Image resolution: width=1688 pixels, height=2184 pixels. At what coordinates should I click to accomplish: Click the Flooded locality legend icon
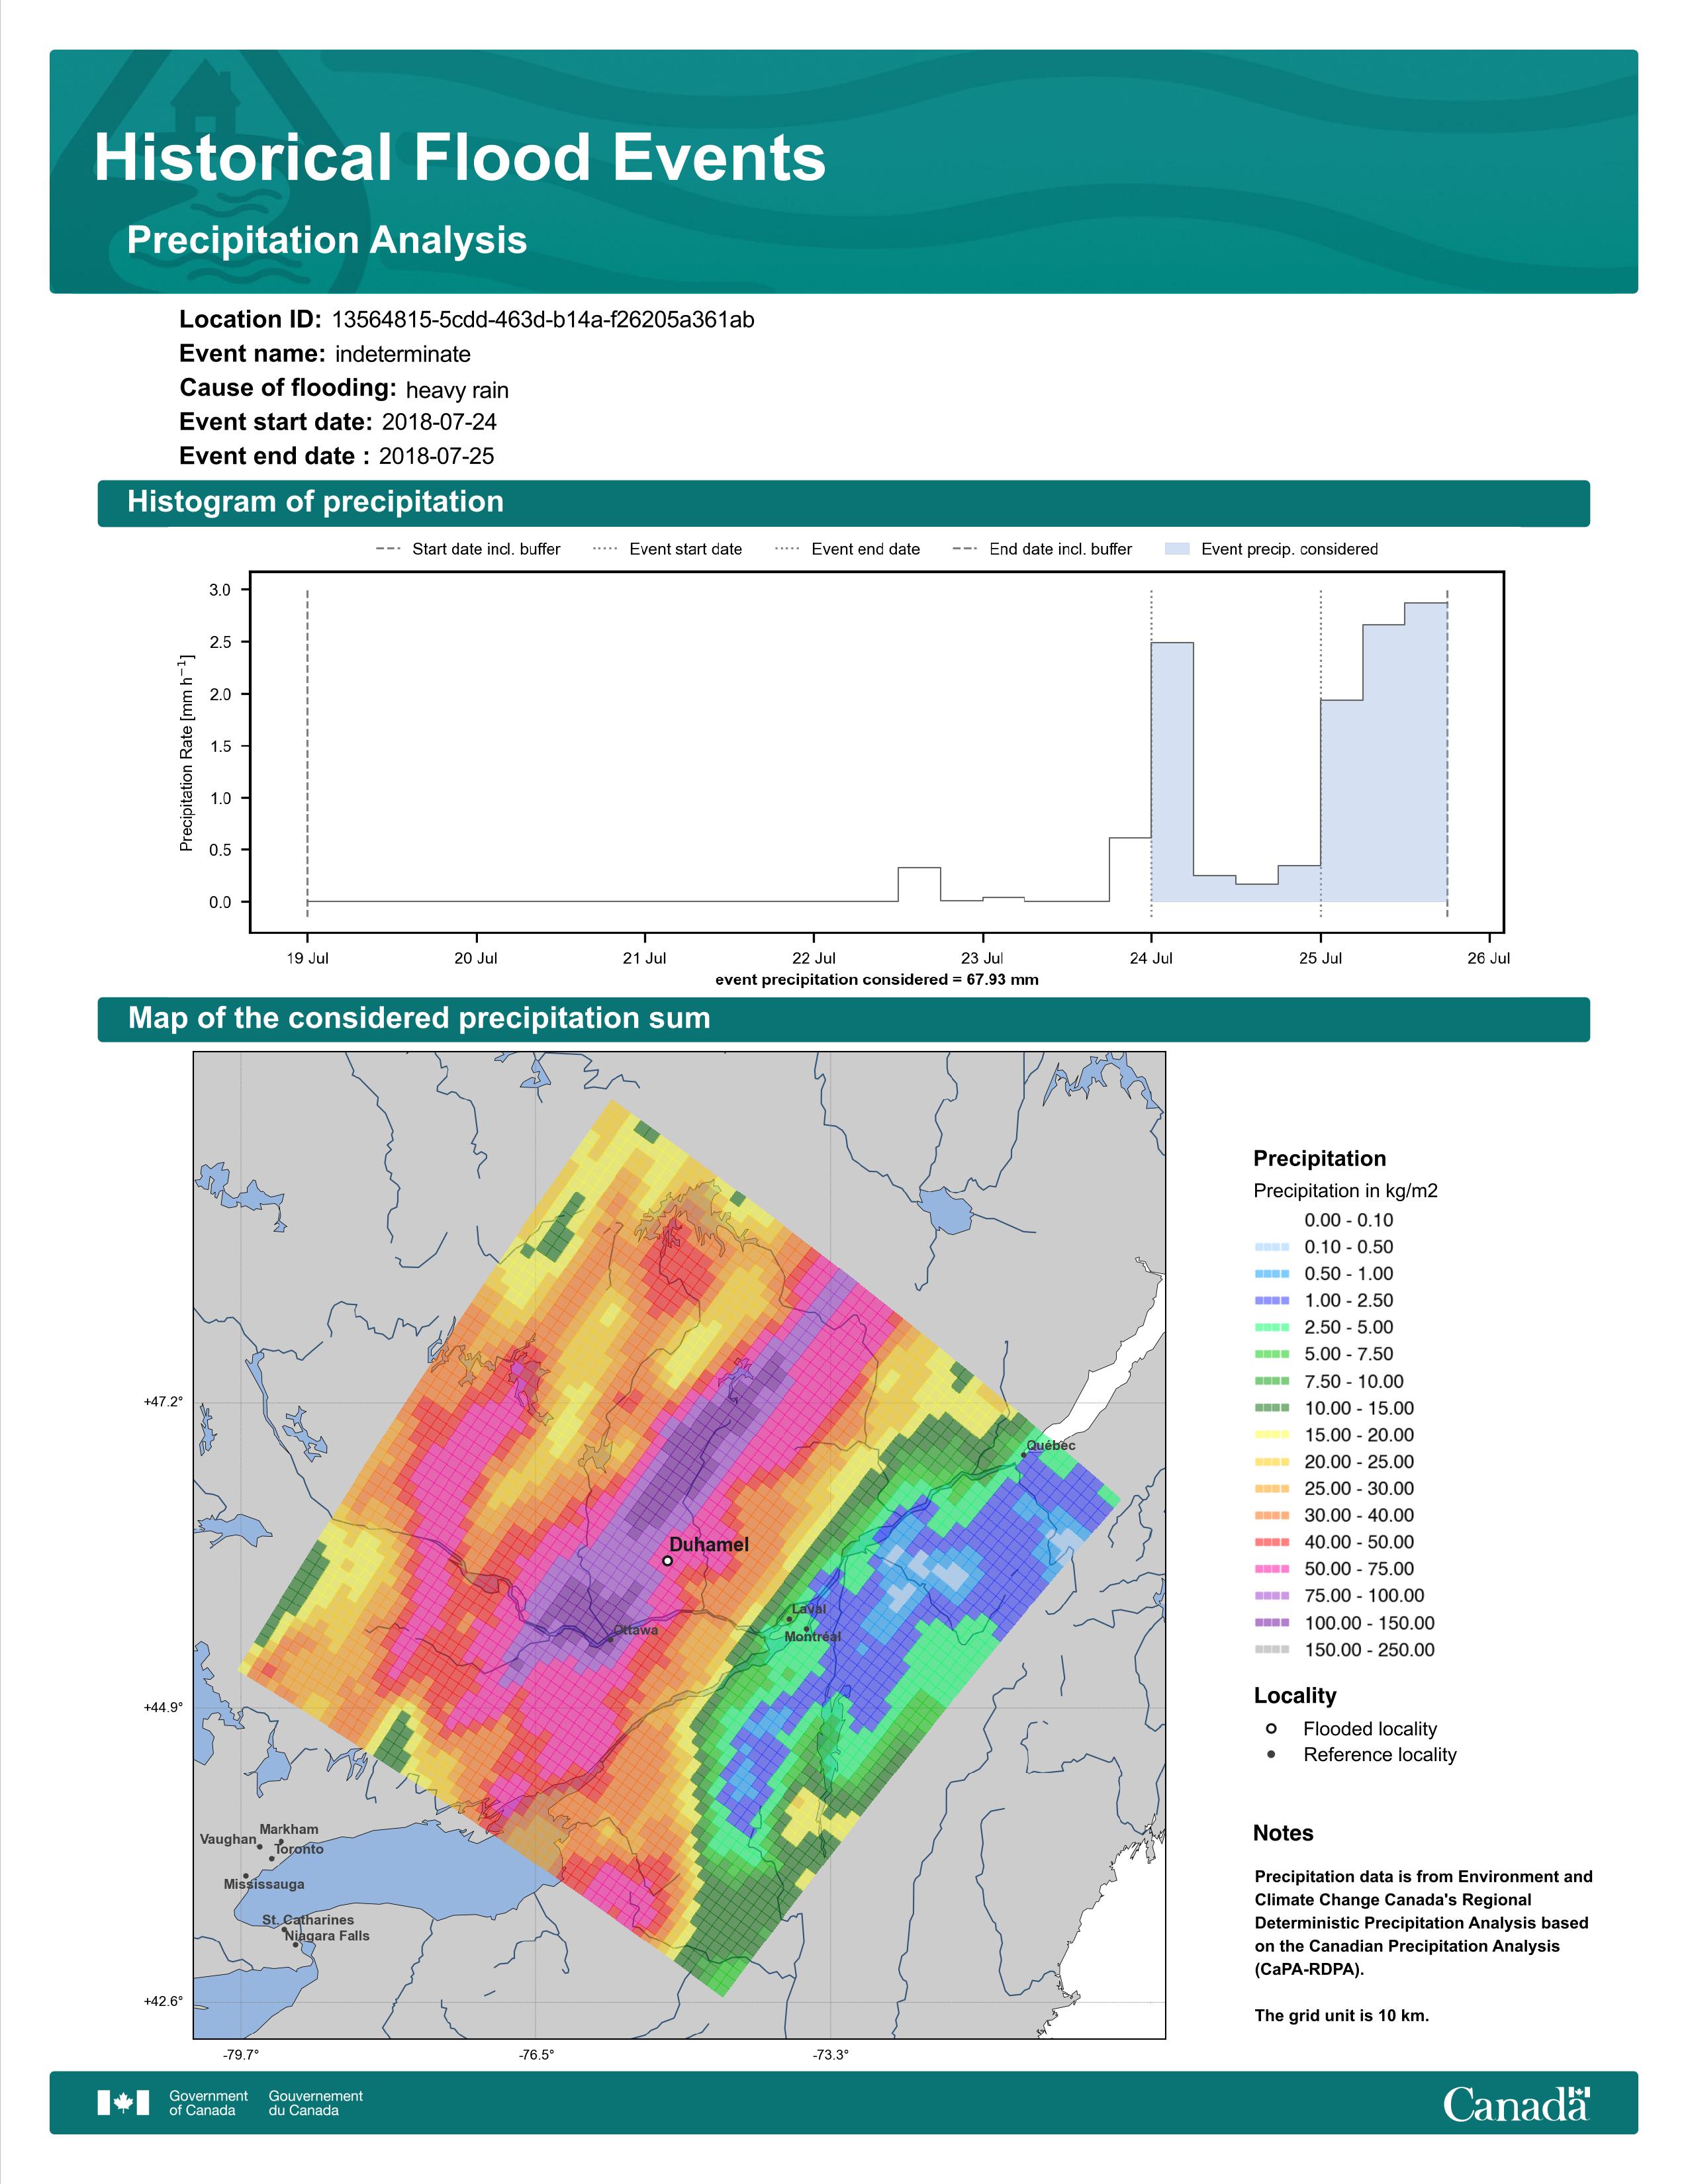point(1271,1729)
